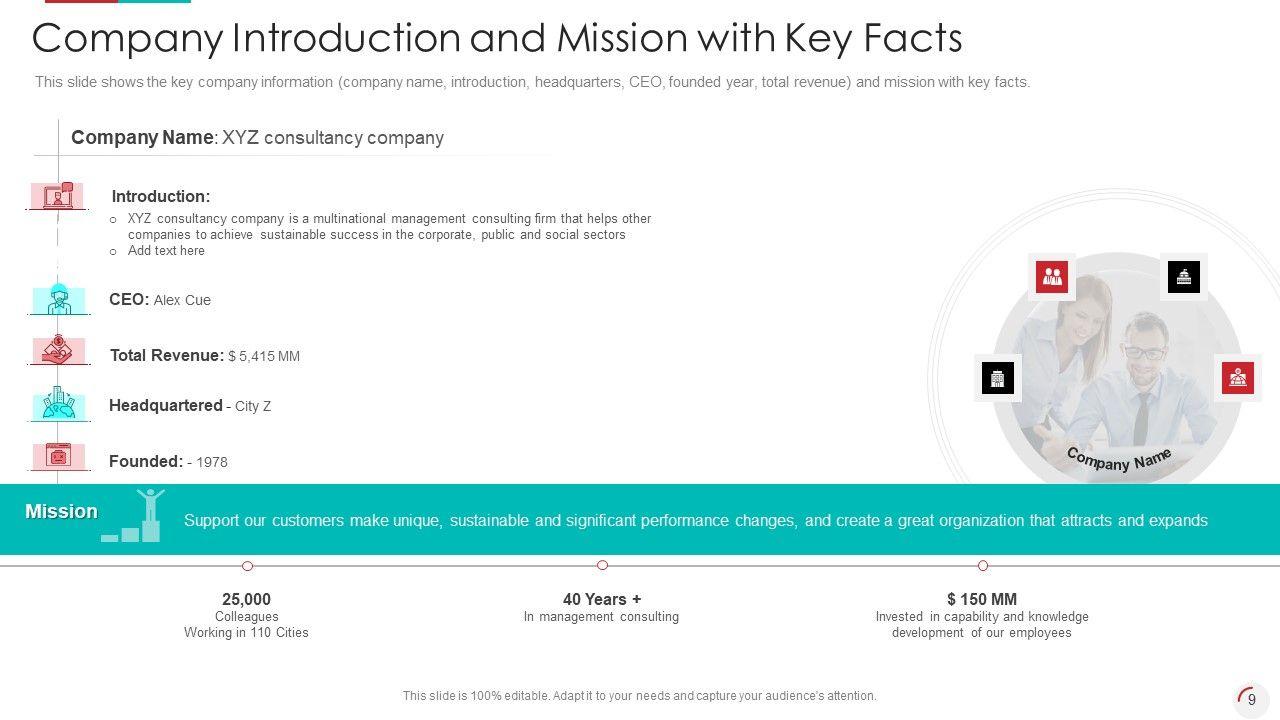The image size is (1280, 720).
Task: Click the Introduction presenter icon
Action: [58, 195]
